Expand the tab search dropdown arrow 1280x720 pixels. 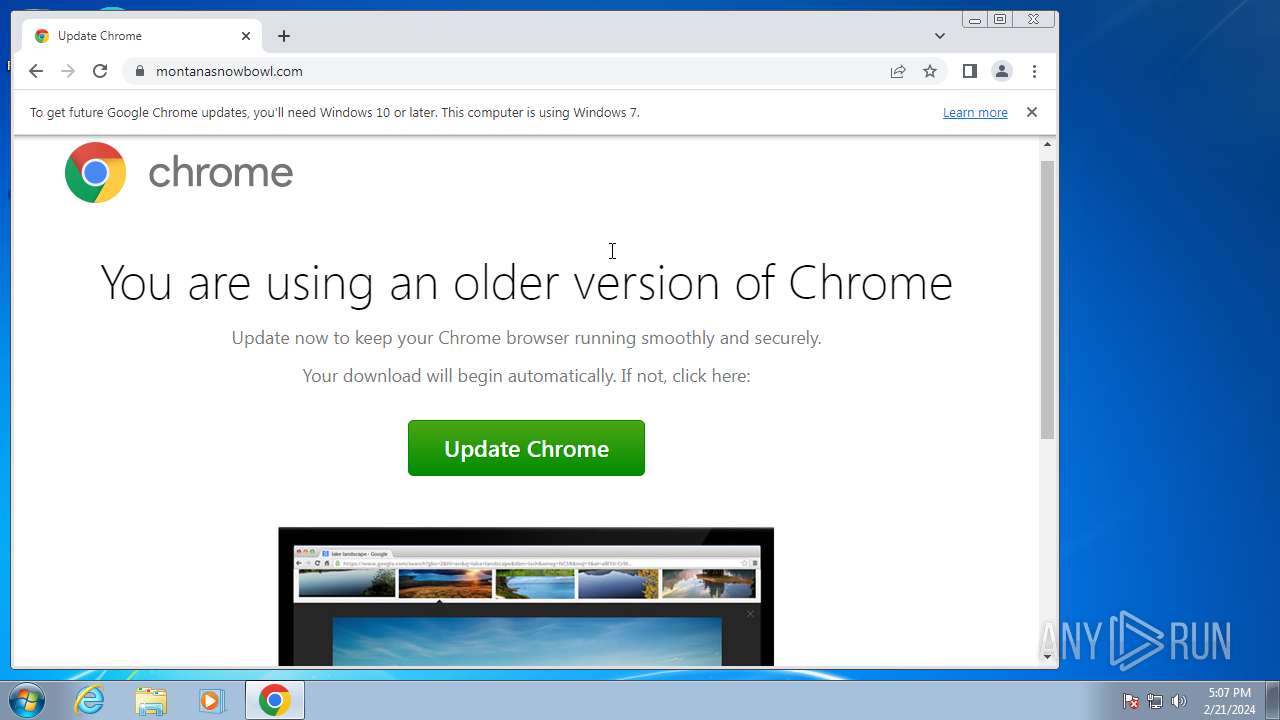(x=940, y=36)
